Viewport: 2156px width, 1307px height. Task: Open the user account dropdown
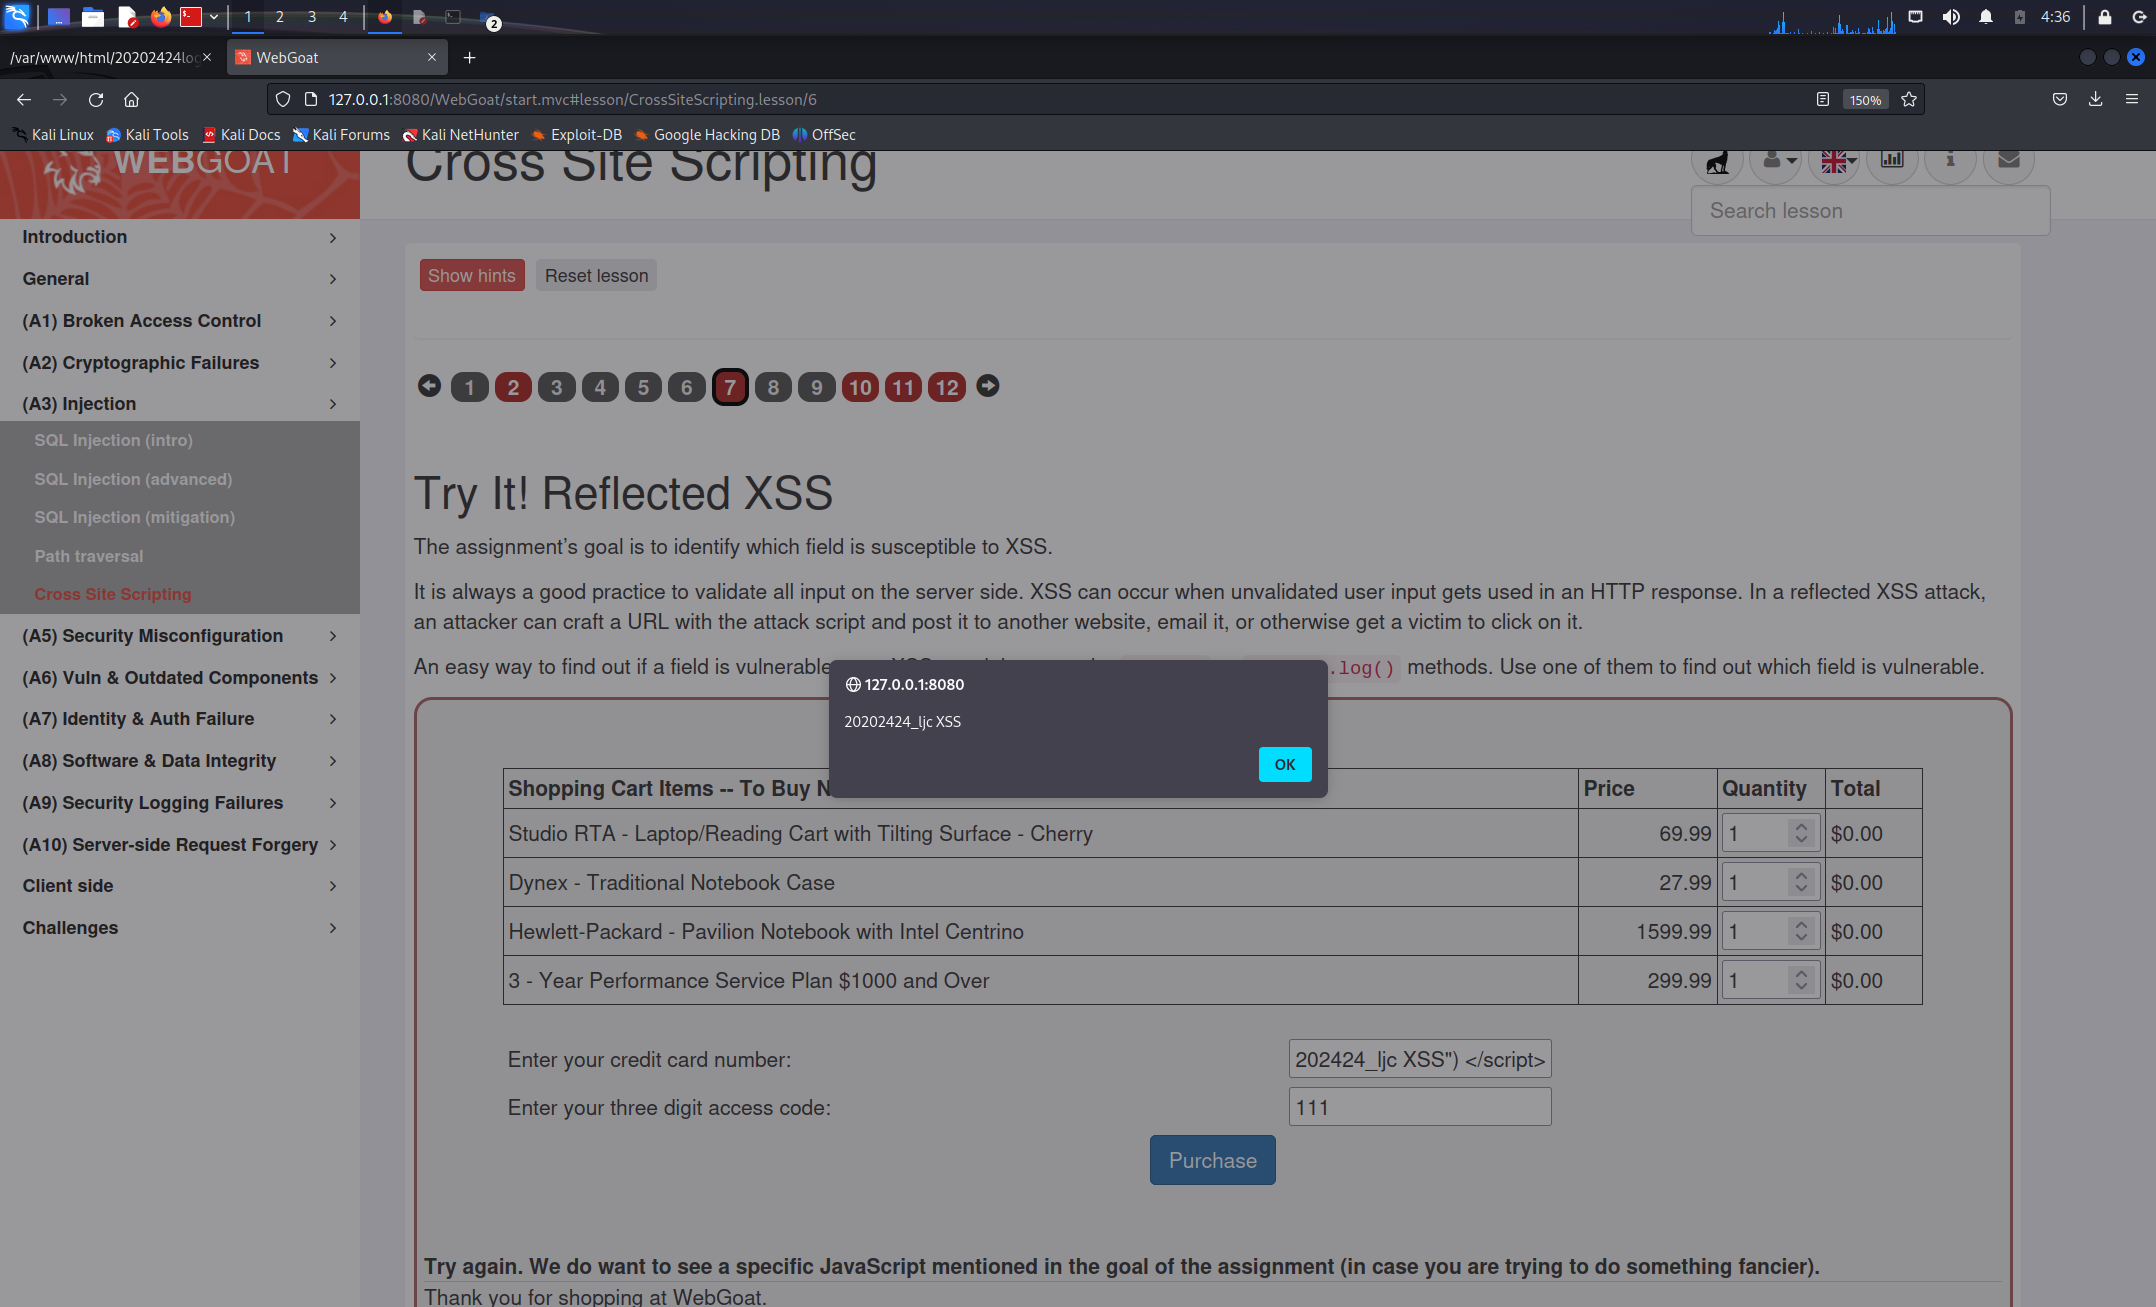point(1776,161)
